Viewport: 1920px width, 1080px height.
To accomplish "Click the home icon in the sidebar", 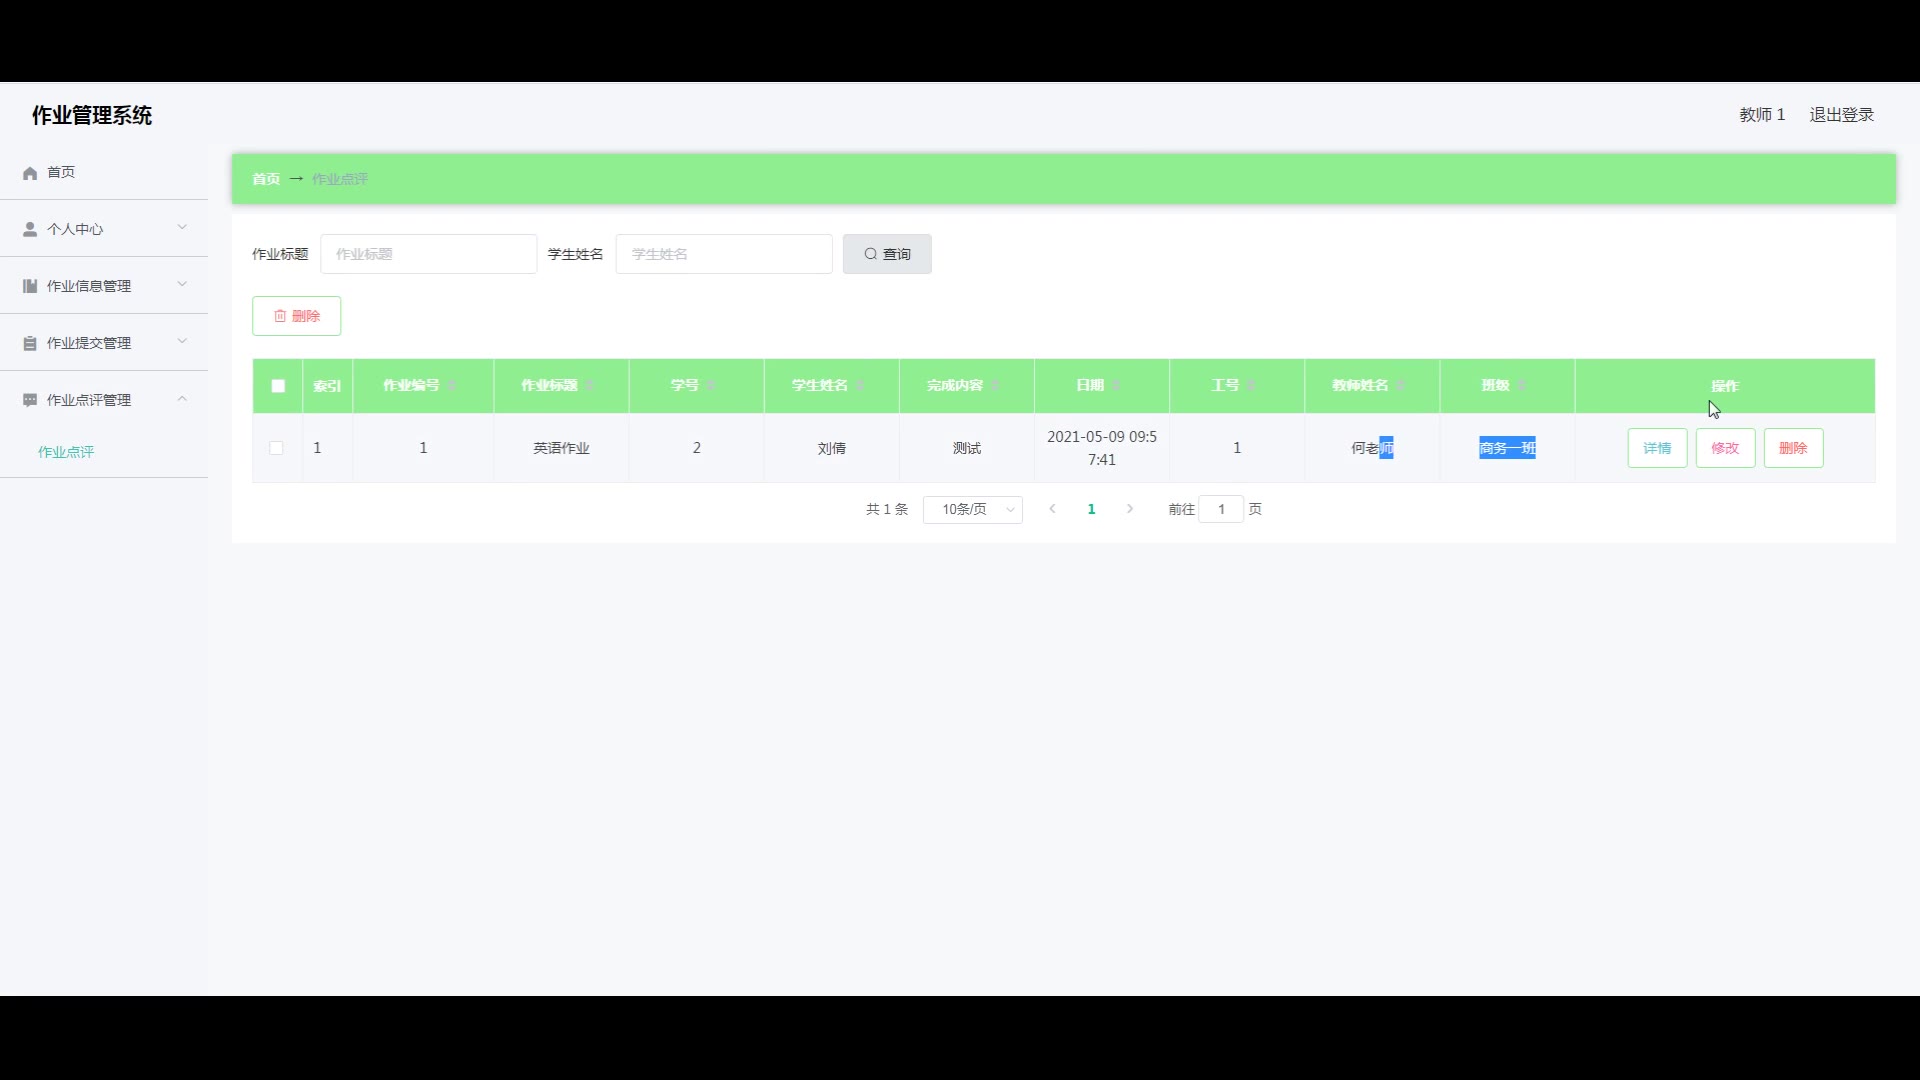I will coord(30,173).
